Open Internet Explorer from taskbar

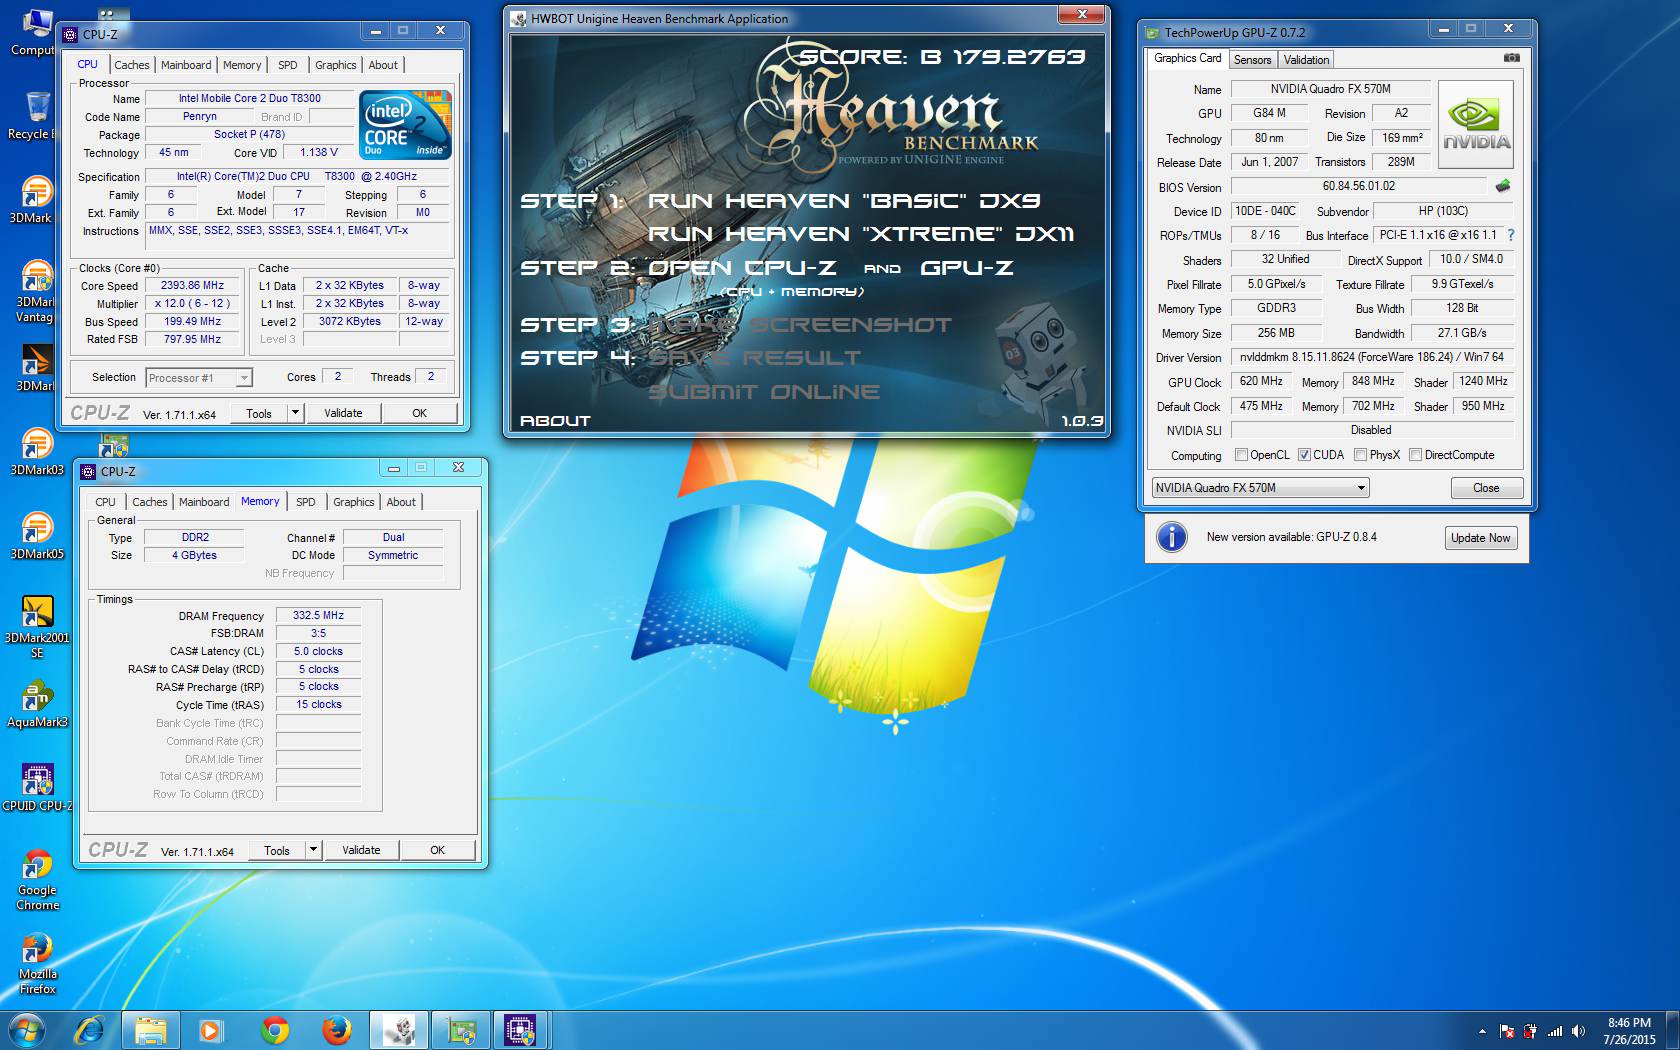90,1030
